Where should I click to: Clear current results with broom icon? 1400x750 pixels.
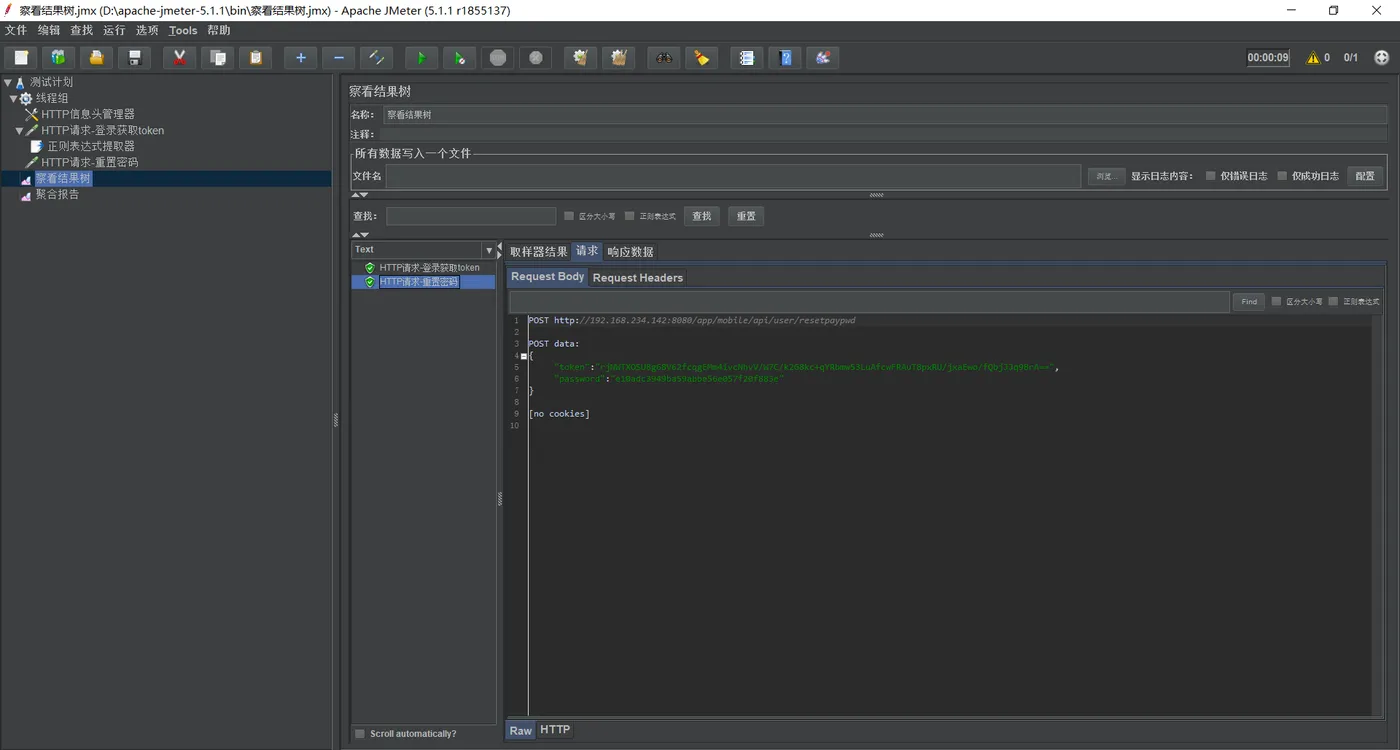580,57
